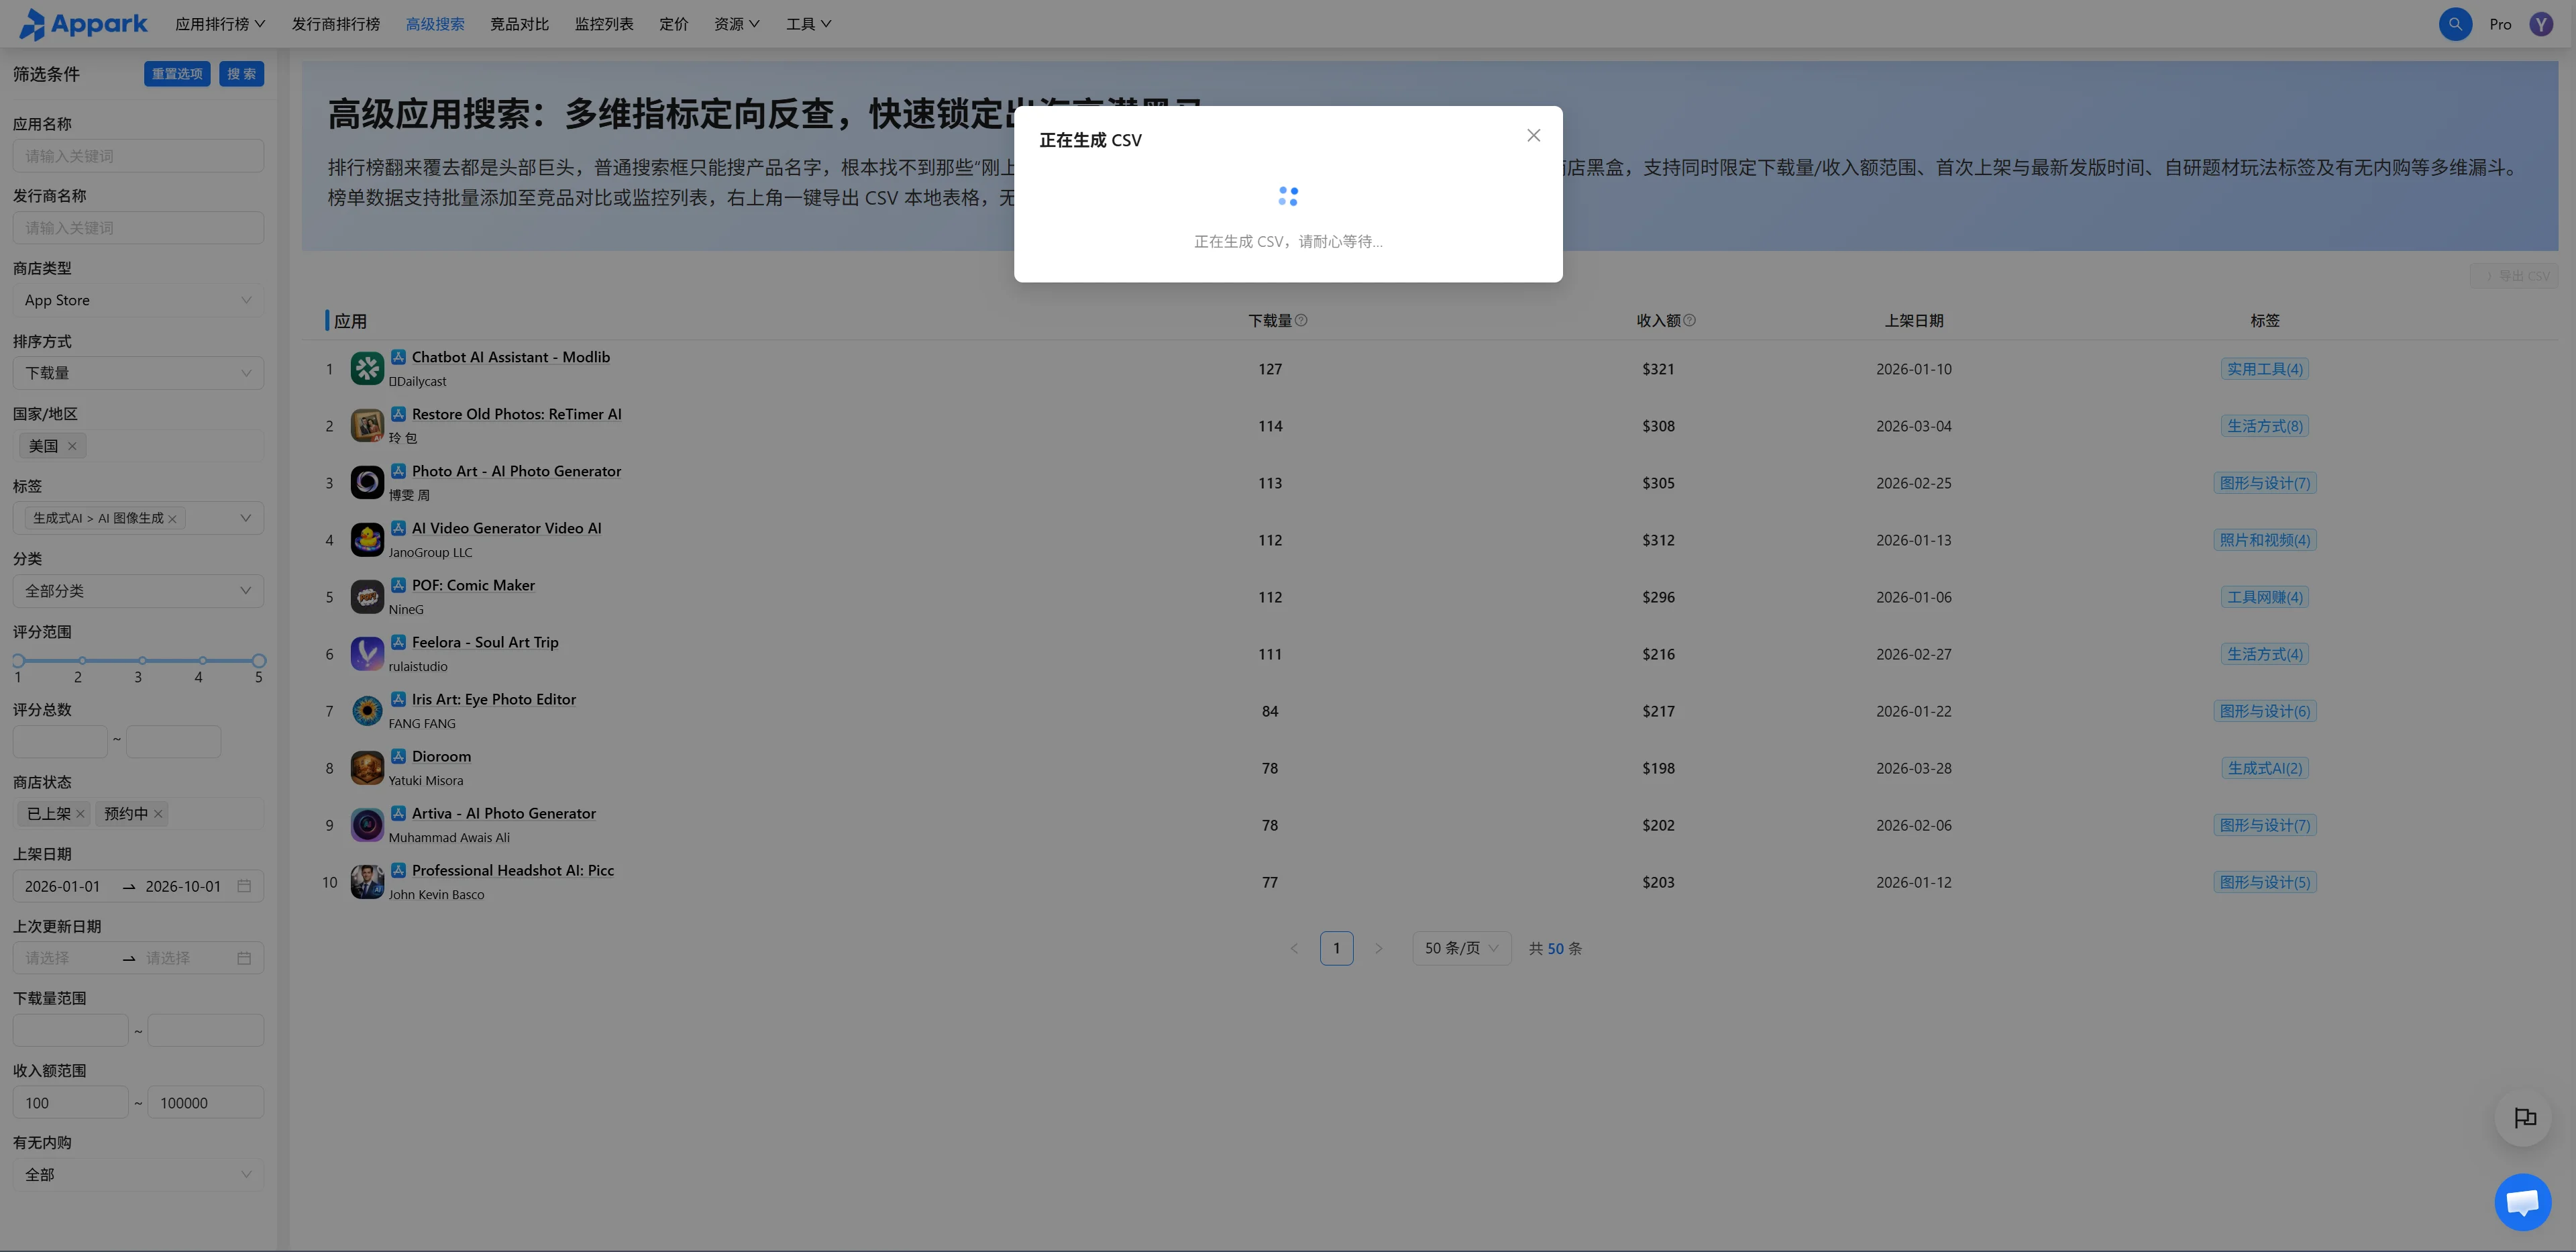Expand the 应用排行榜 menu
The image size is (2576, 1252).
(220, 24)
